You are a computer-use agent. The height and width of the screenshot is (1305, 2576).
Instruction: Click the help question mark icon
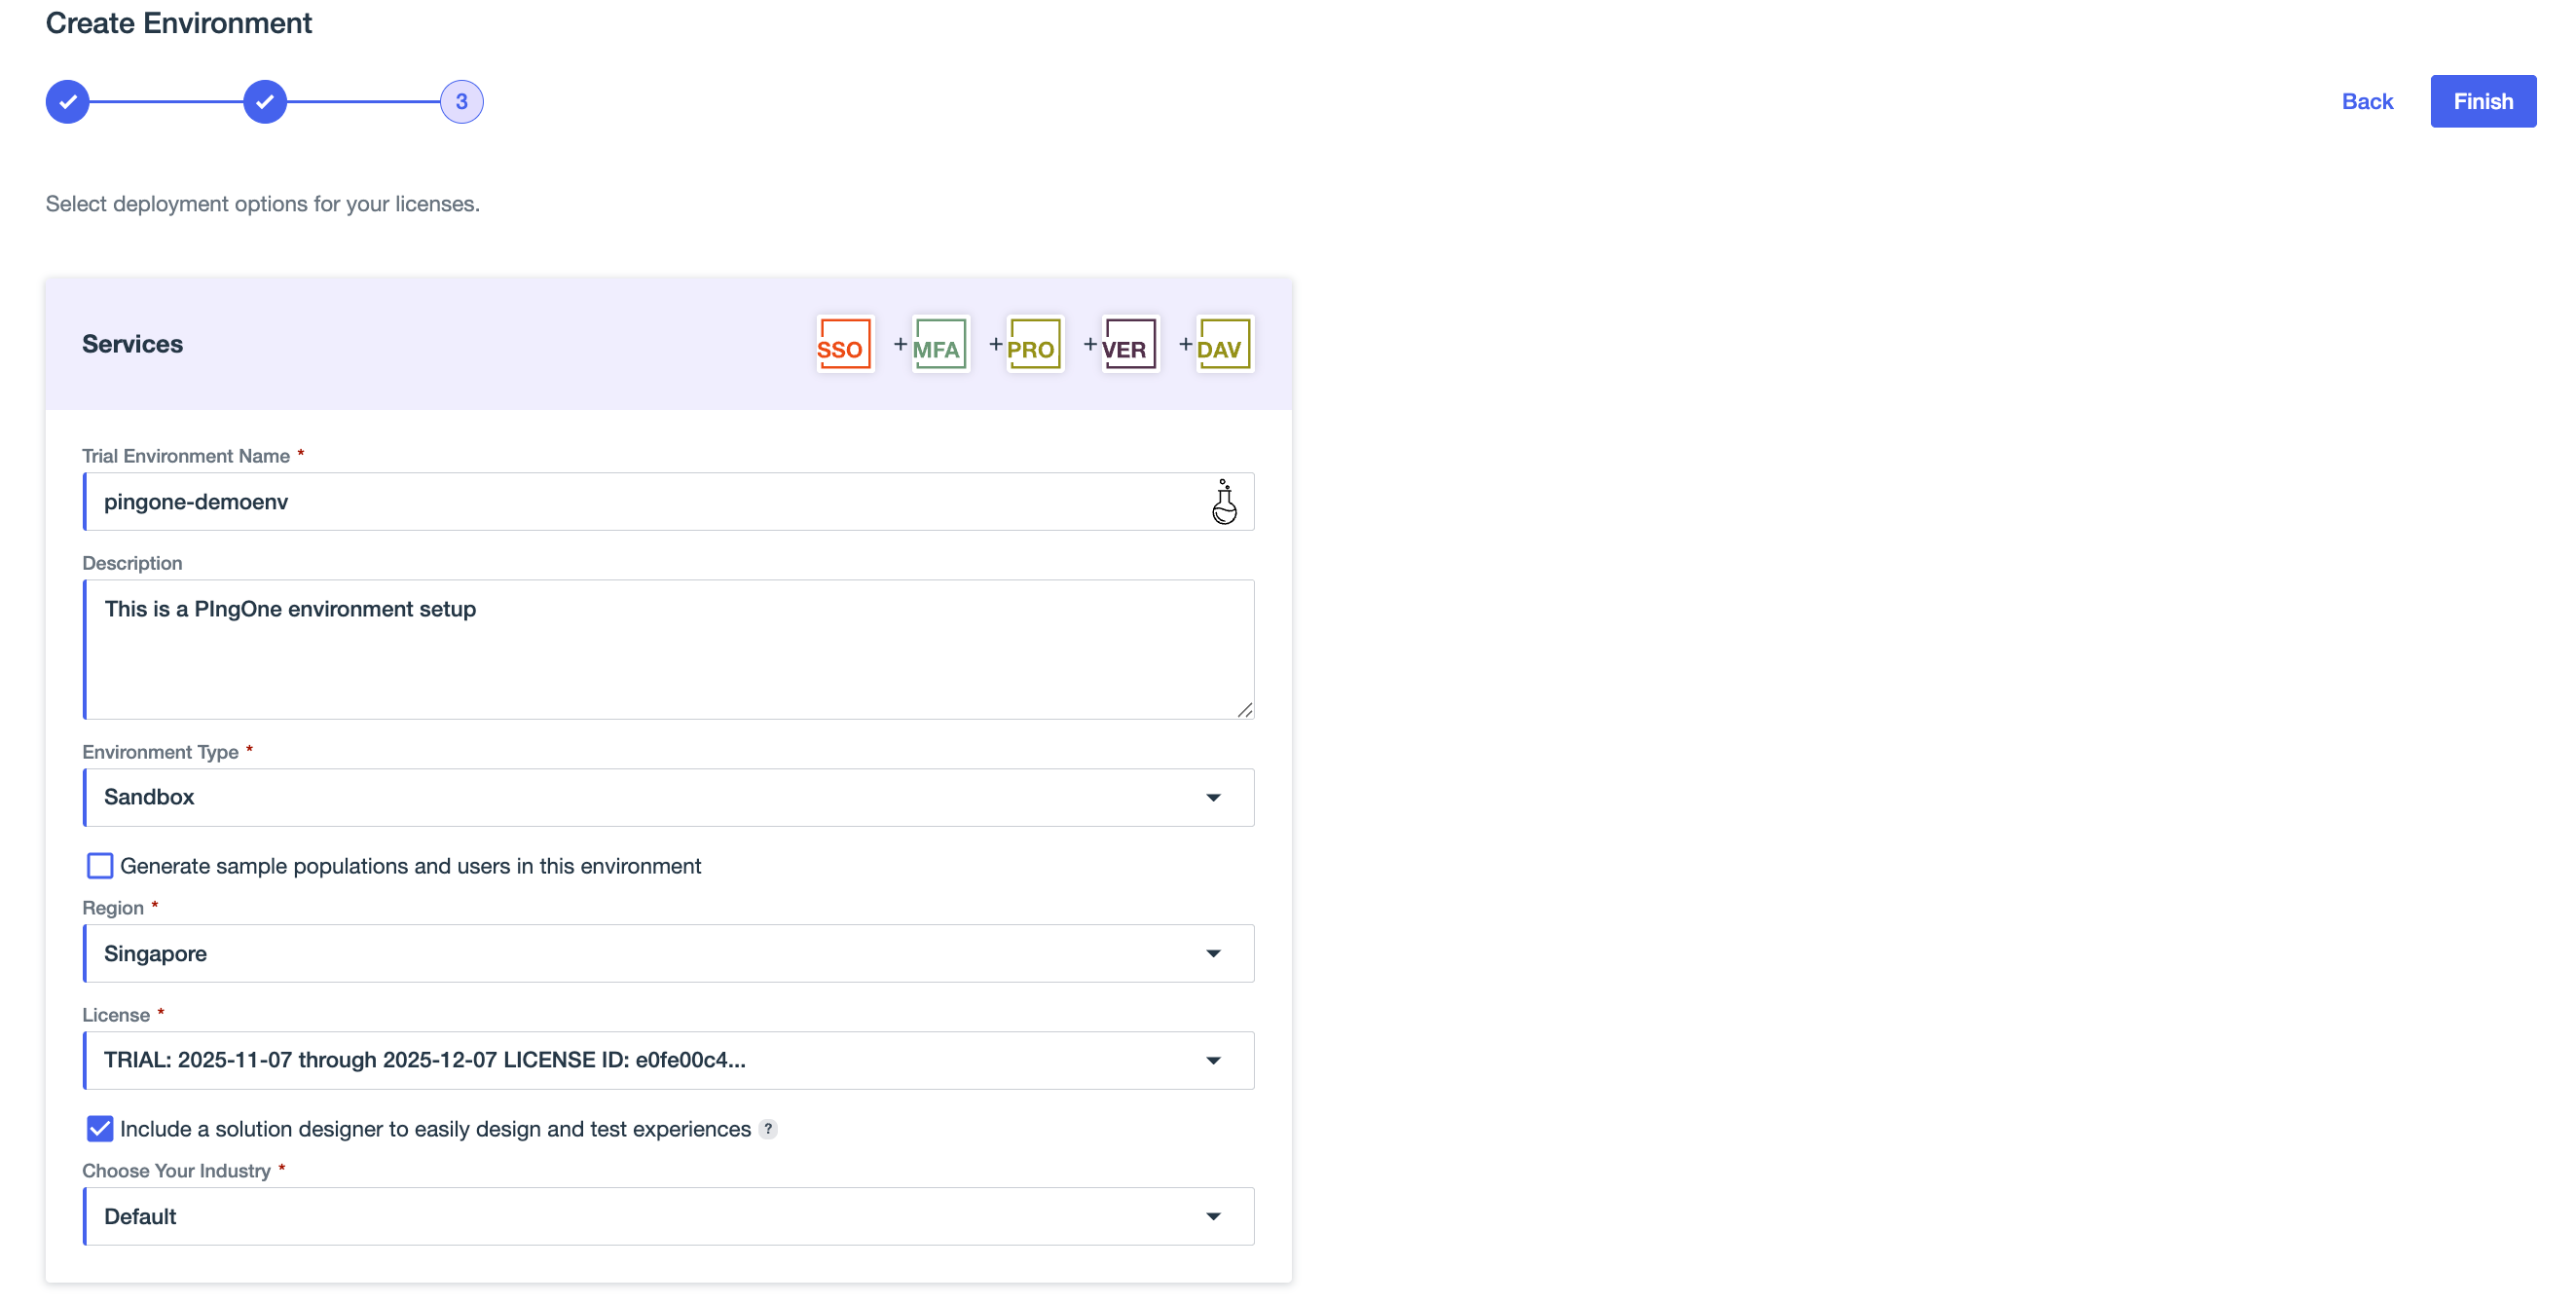pyautogui.click(x=768, y=1129)
